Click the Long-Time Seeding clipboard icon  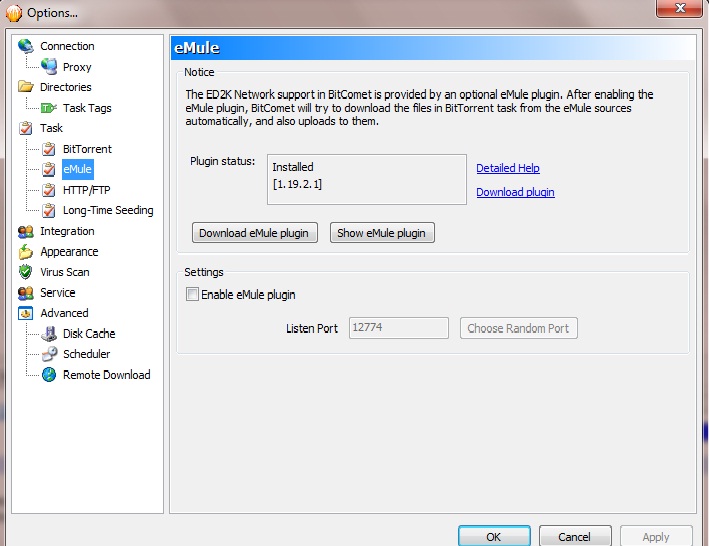point(49,211)
